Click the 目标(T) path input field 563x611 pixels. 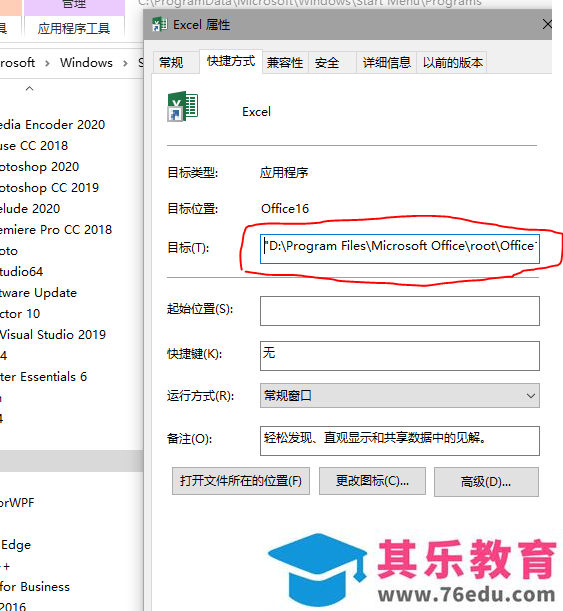(400, 249)
